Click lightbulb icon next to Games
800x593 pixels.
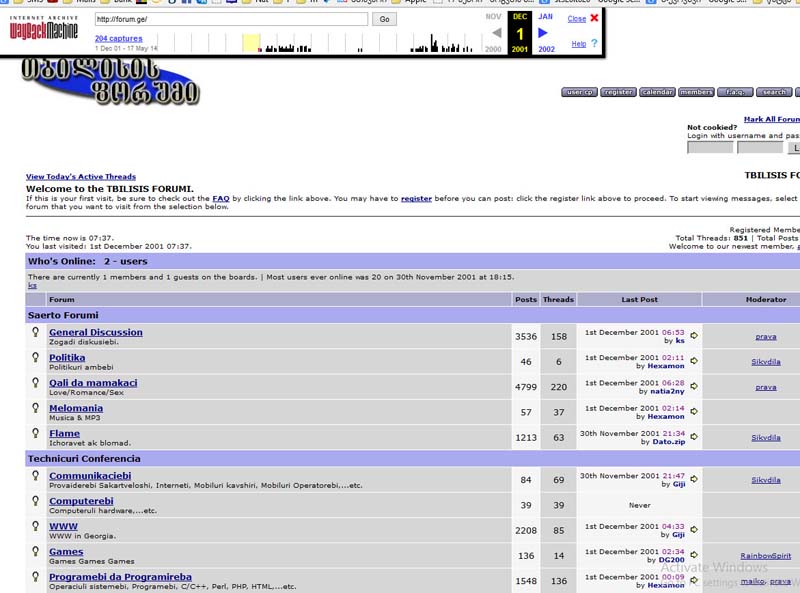35,551
